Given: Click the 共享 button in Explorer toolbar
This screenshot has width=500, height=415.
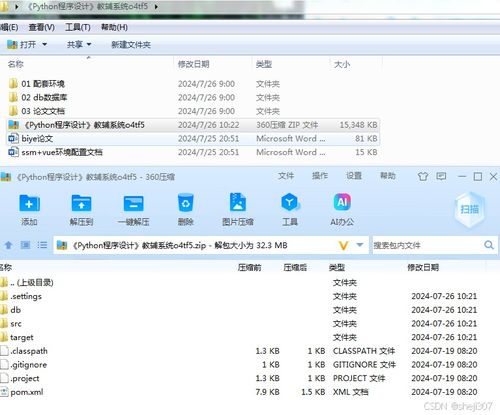Looking at the screenshot, I should 75,44.
